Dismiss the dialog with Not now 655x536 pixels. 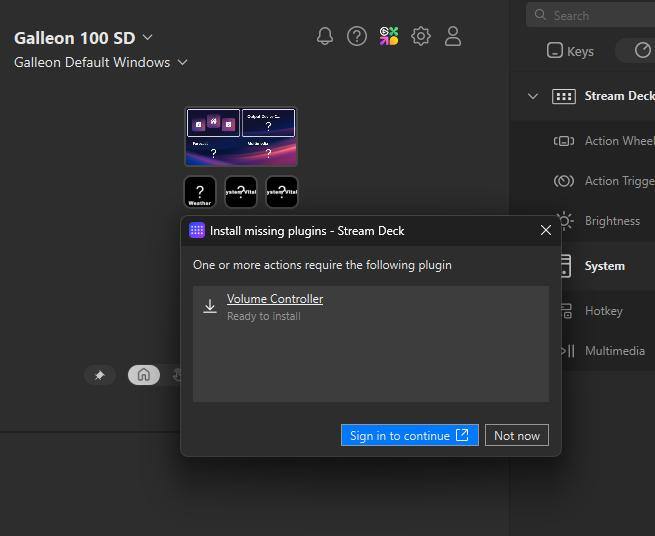click(x=516, y=435)
